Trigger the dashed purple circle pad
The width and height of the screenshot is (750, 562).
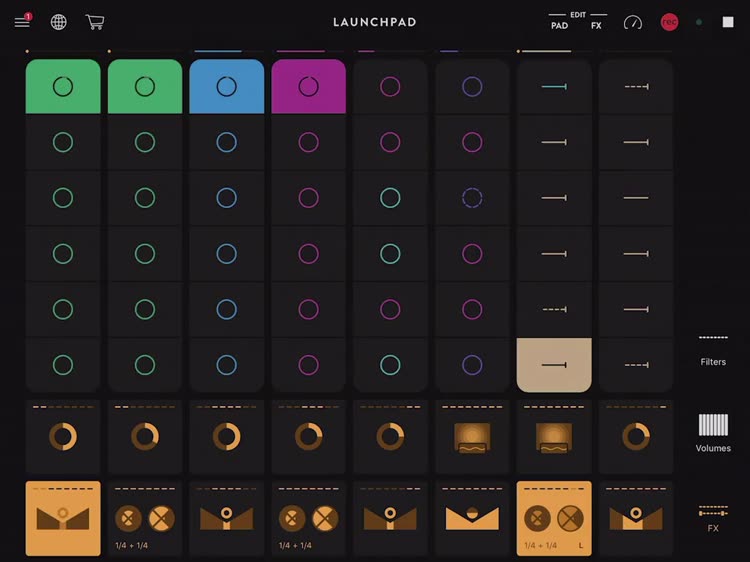point(472,198)
